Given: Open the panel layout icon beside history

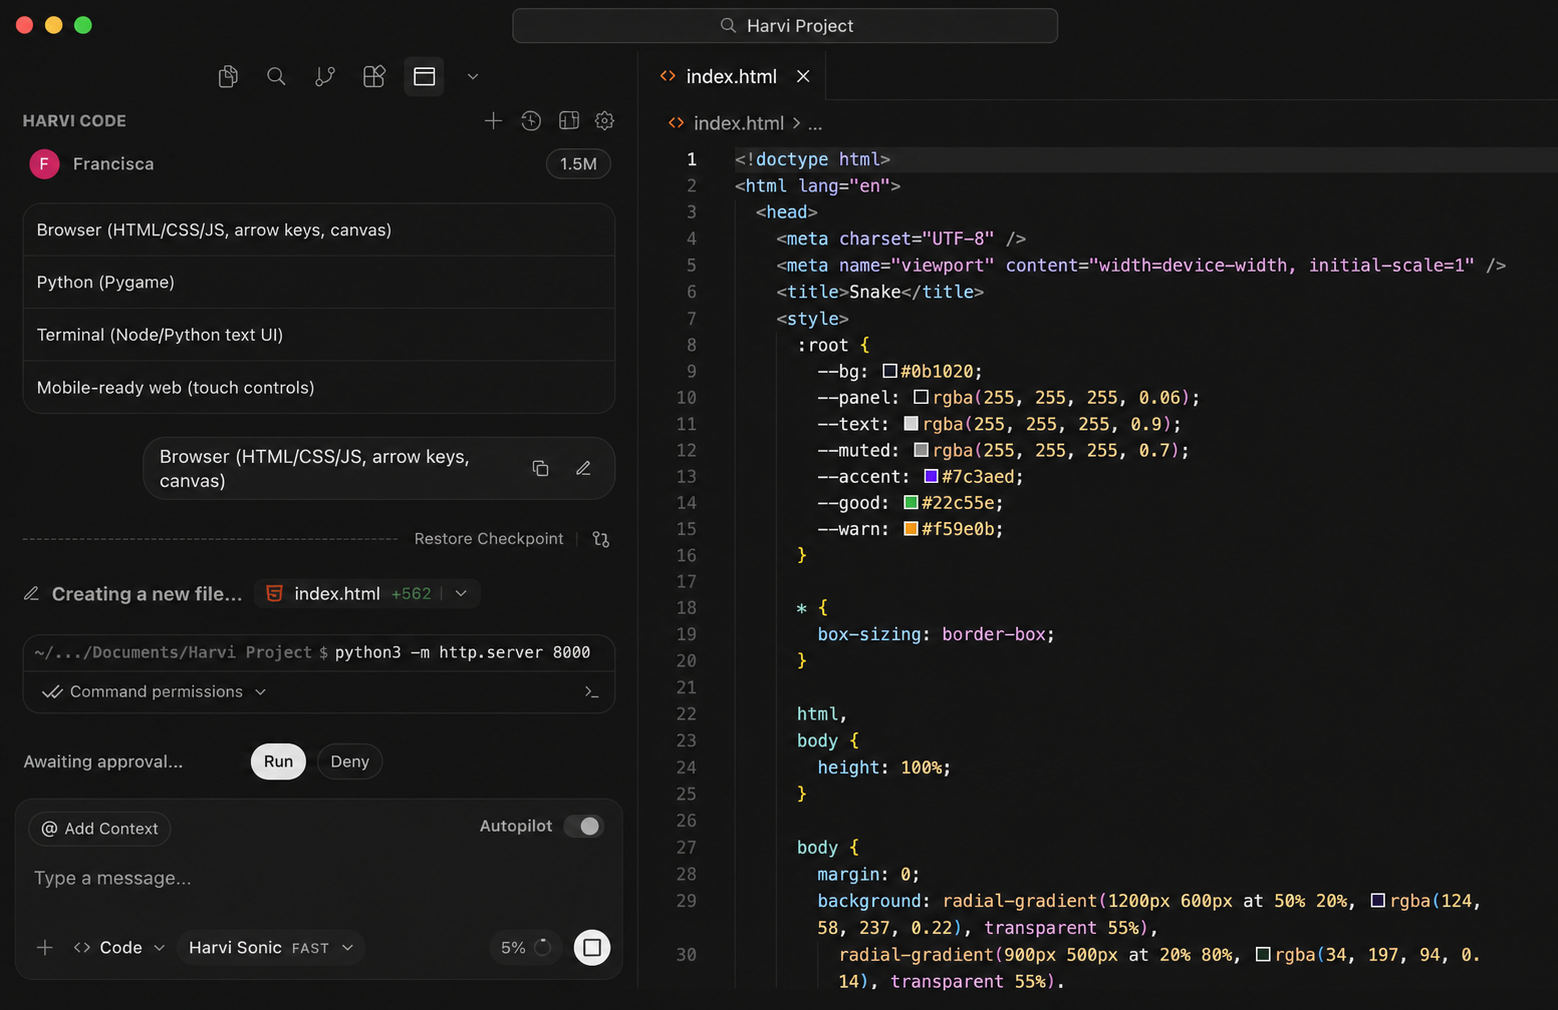Looking at the screenshot, I should click(x=569, y=121).
